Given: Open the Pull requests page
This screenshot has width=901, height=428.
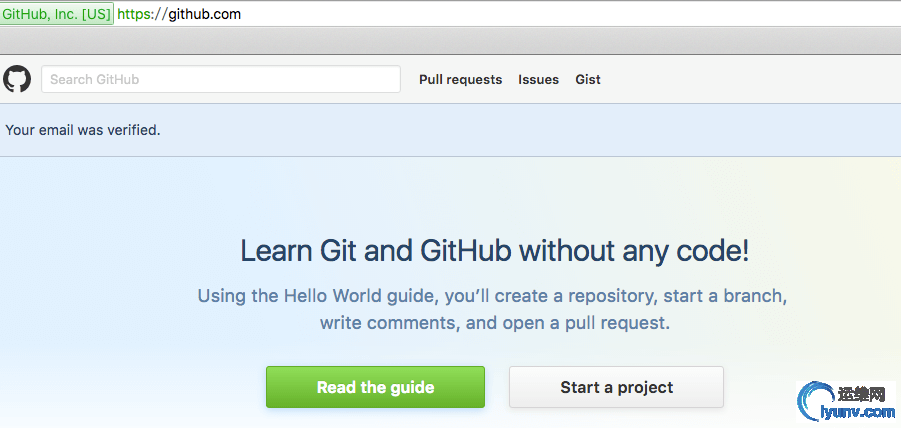Looking at the screenshot, I should (x=460, y=79).
